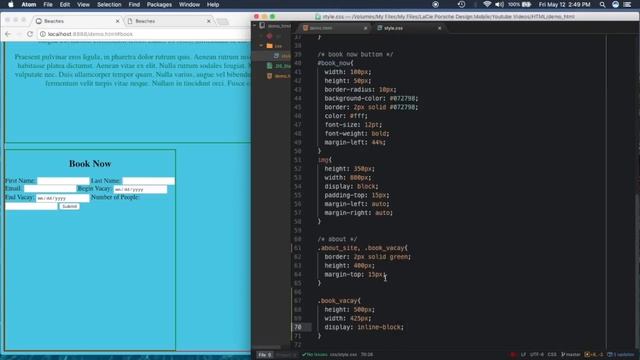The image size is (640, 360).
Task: Open Spotlight search icon
Action: [602, 4]
